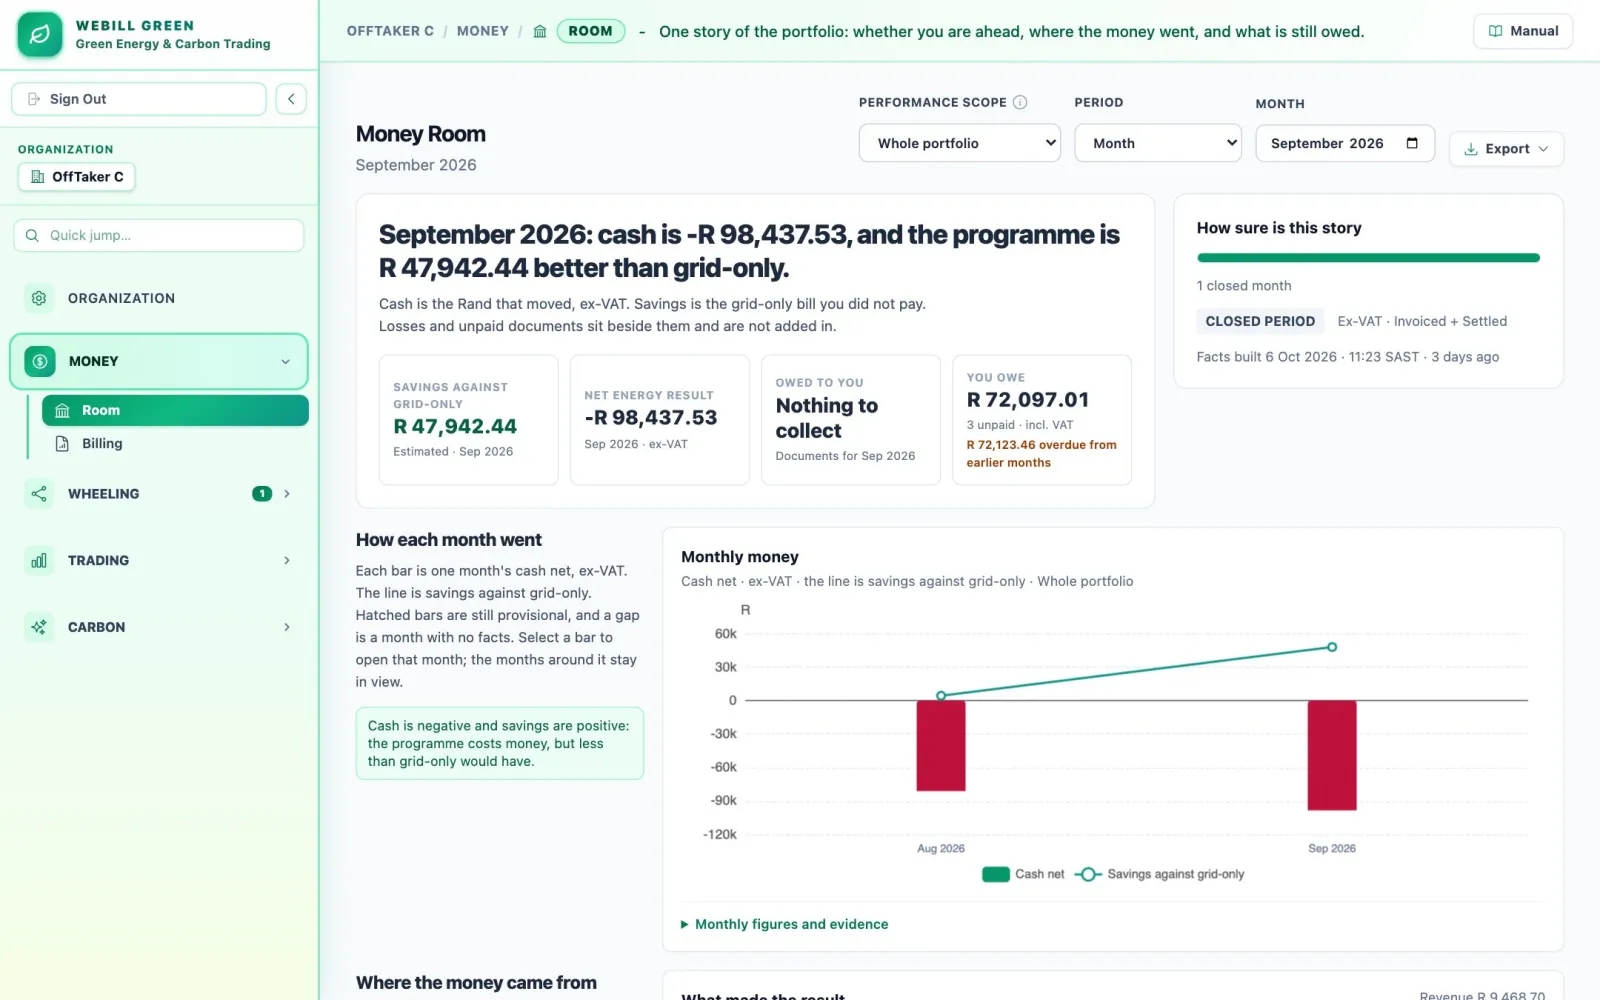Click the Wheeling share nodes icon
This screenshot has width=1600, height=1000.
tap(39, 494)
